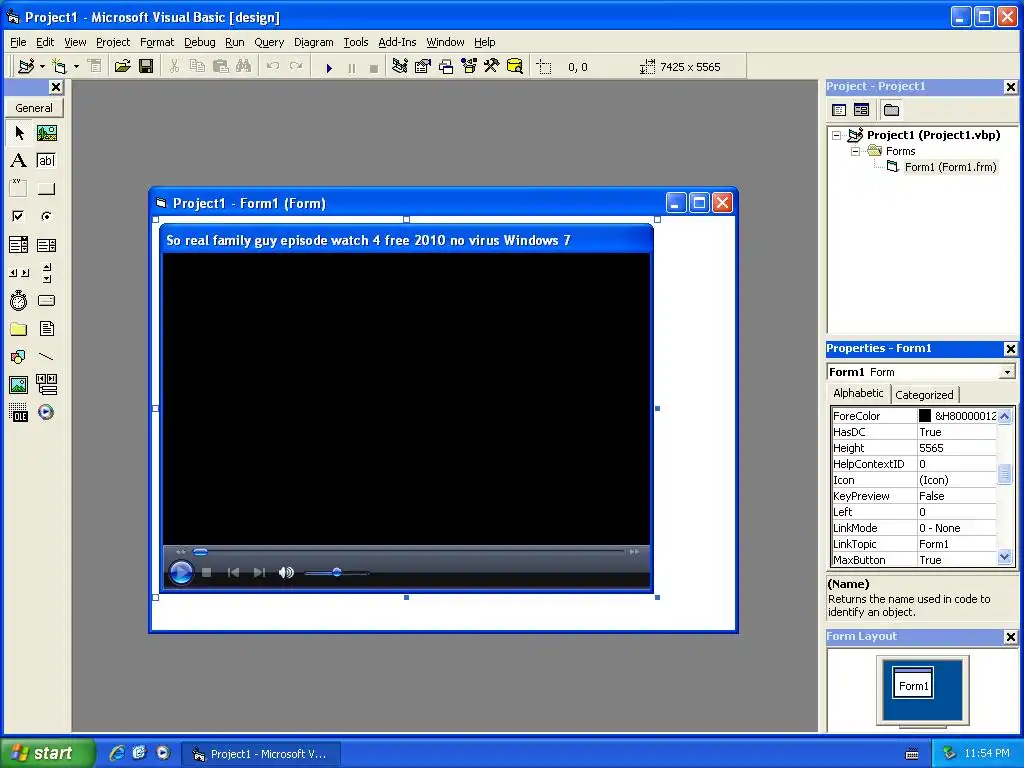
Task: Select the Pointer tool in toolbox
Action: pyautogui.click(x=19, y=133)
